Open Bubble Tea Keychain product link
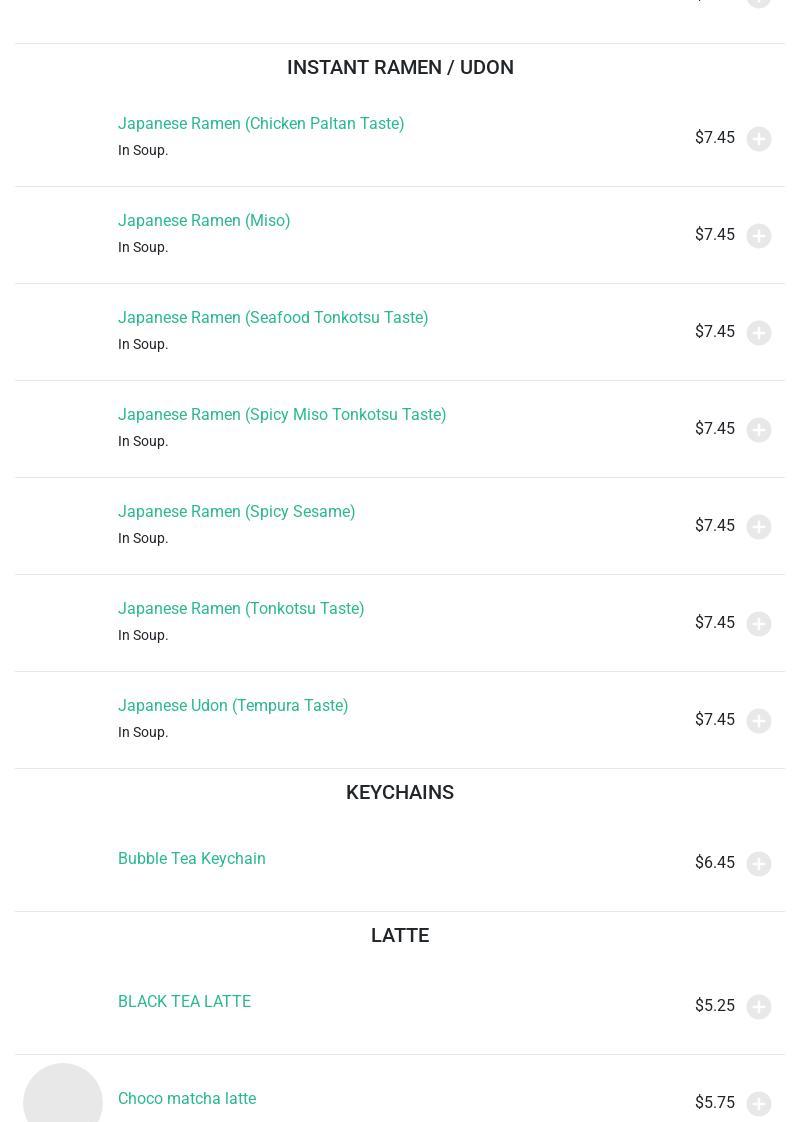The image size is (800, 1122). tap(192, 858)
